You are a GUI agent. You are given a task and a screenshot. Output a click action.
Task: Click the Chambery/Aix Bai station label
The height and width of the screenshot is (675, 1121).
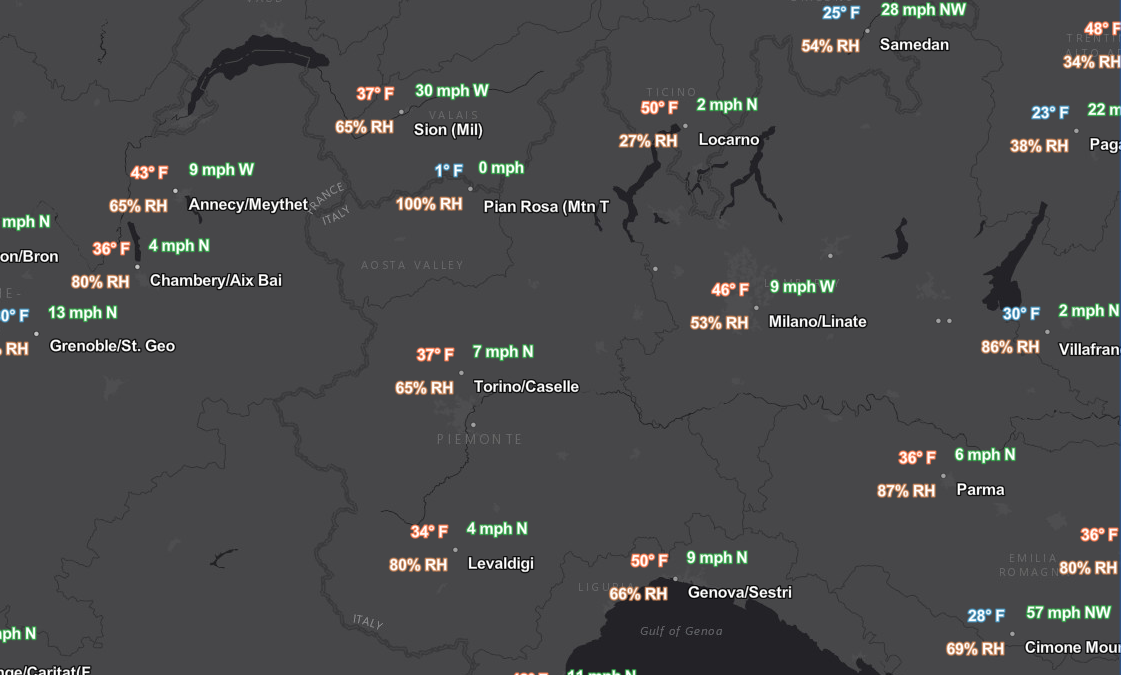point(215,280)
